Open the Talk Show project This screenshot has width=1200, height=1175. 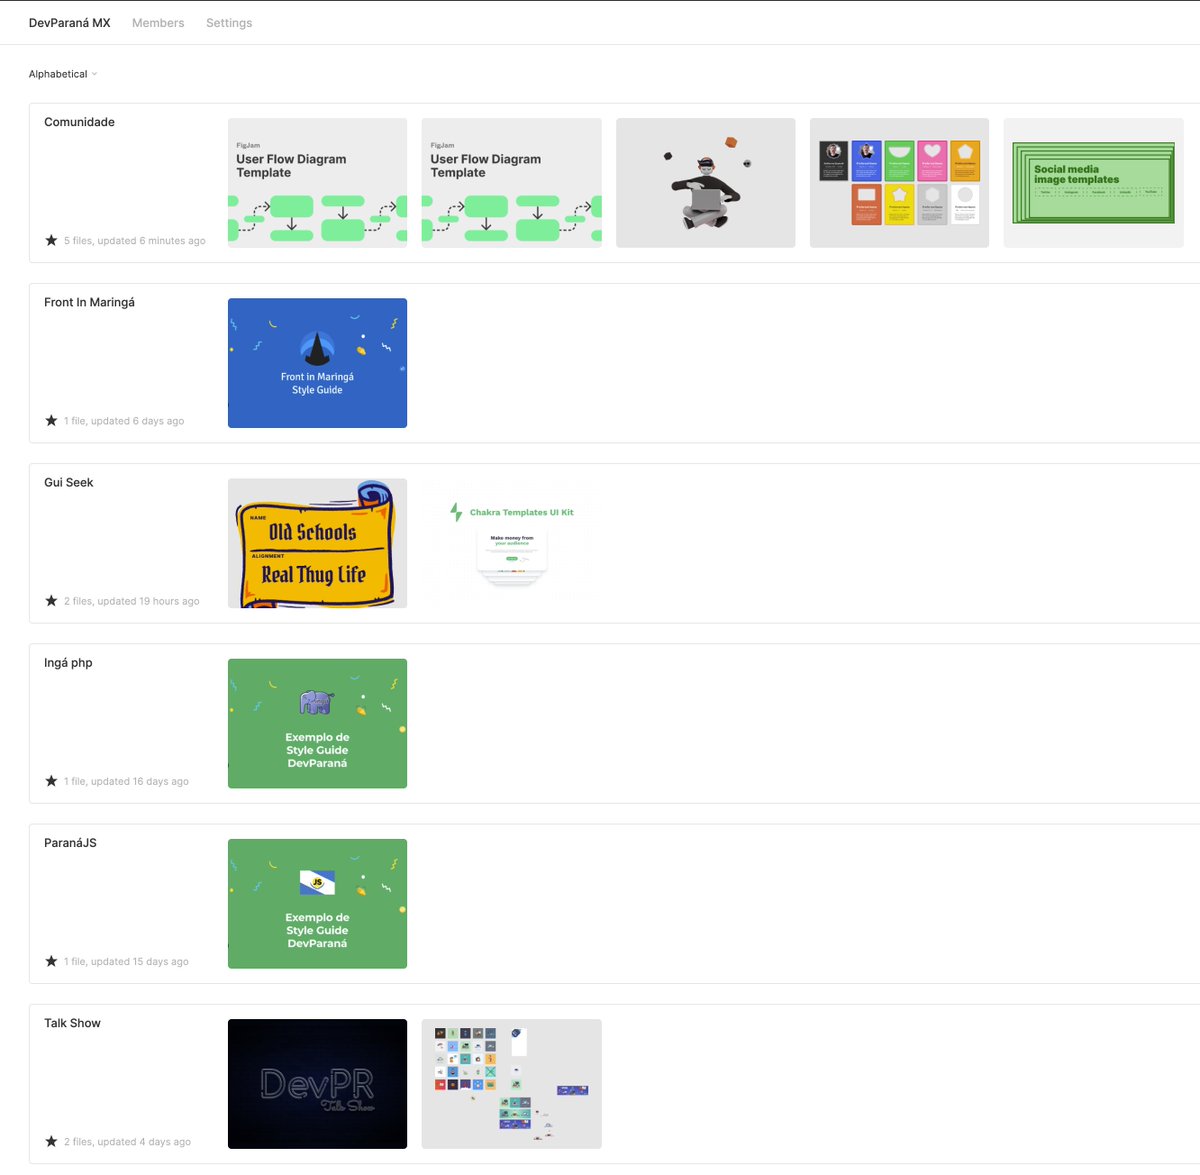72,1023
